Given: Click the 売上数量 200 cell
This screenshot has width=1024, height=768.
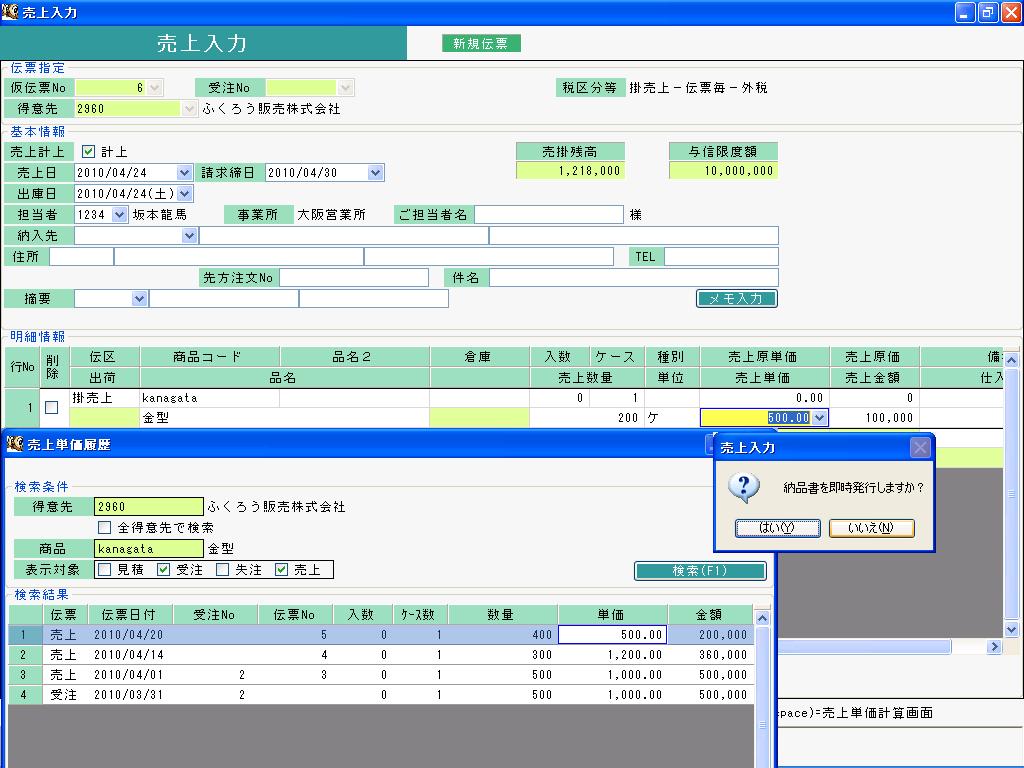Looking at the screenshot, I should [x=586, y=417].
